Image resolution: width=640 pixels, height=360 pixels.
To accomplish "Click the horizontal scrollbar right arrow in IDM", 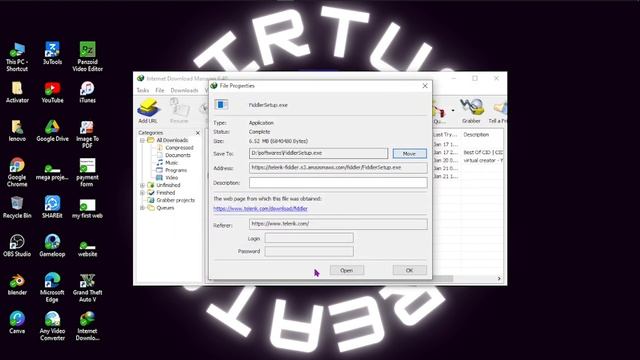I will [499, 278].
